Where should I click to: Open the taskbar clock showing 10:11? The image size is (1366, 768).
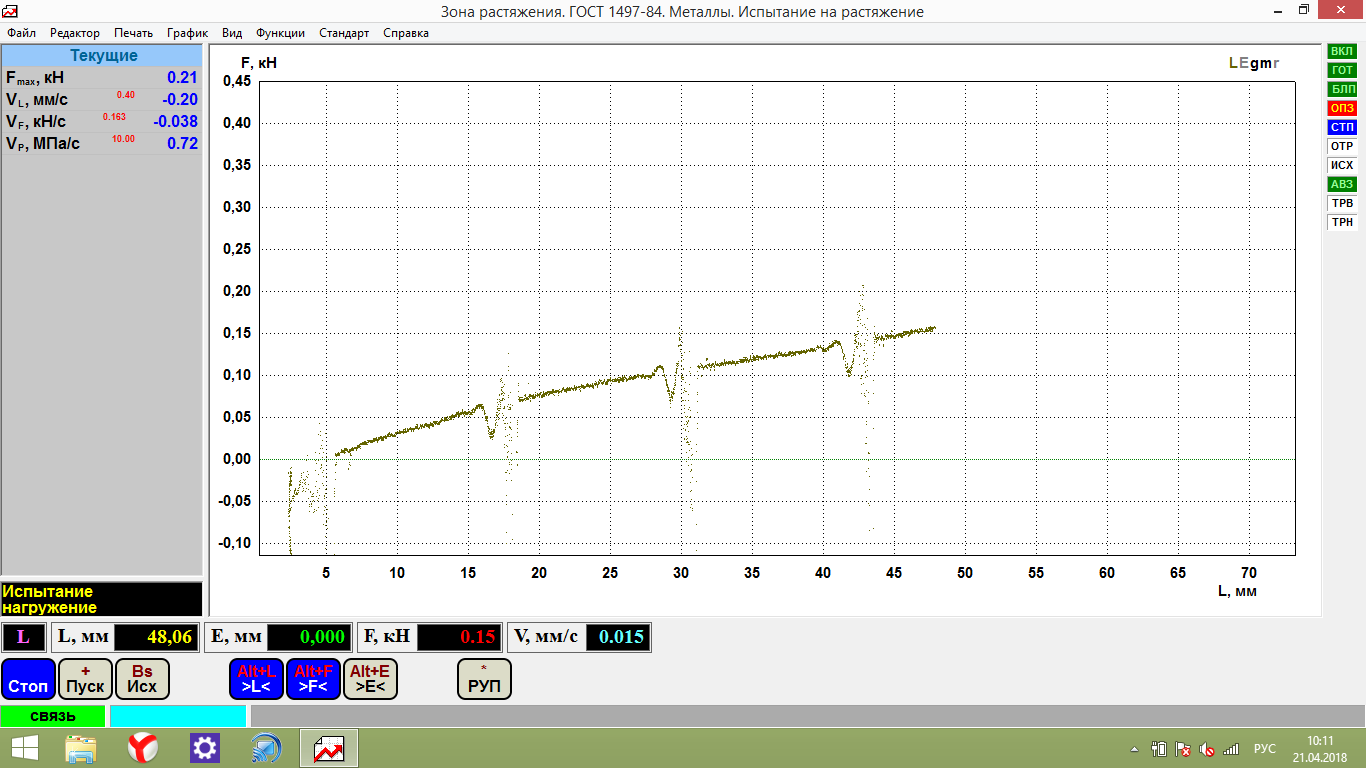tap(1320, 748)
